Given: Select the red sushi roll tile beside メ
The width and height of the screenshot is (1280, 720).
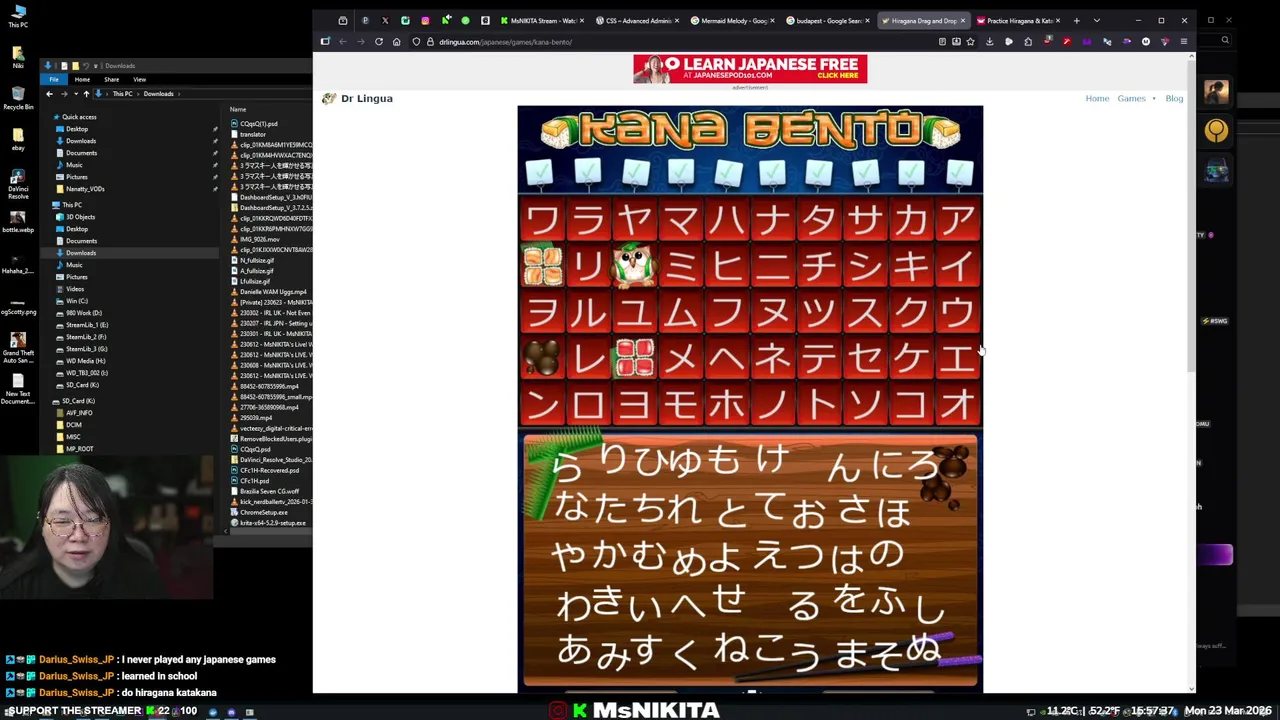Looking at the screenshot, I should (x=634, y=357).
